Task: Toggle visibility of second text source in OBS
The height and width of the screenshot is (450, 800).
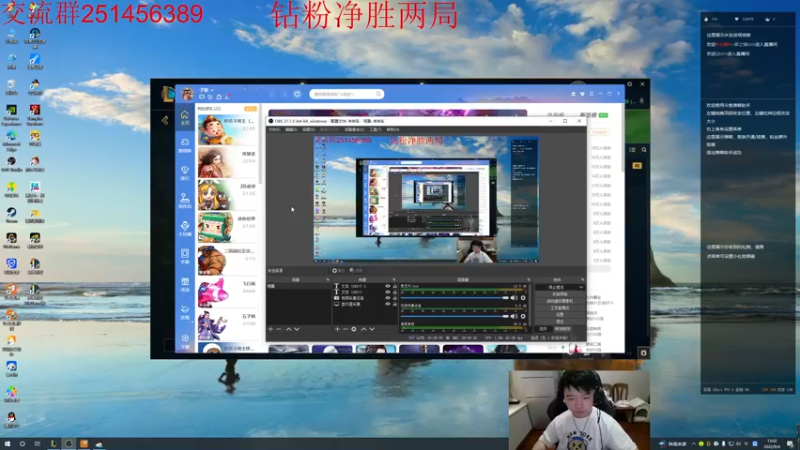Action: click(x=388, y=292)
